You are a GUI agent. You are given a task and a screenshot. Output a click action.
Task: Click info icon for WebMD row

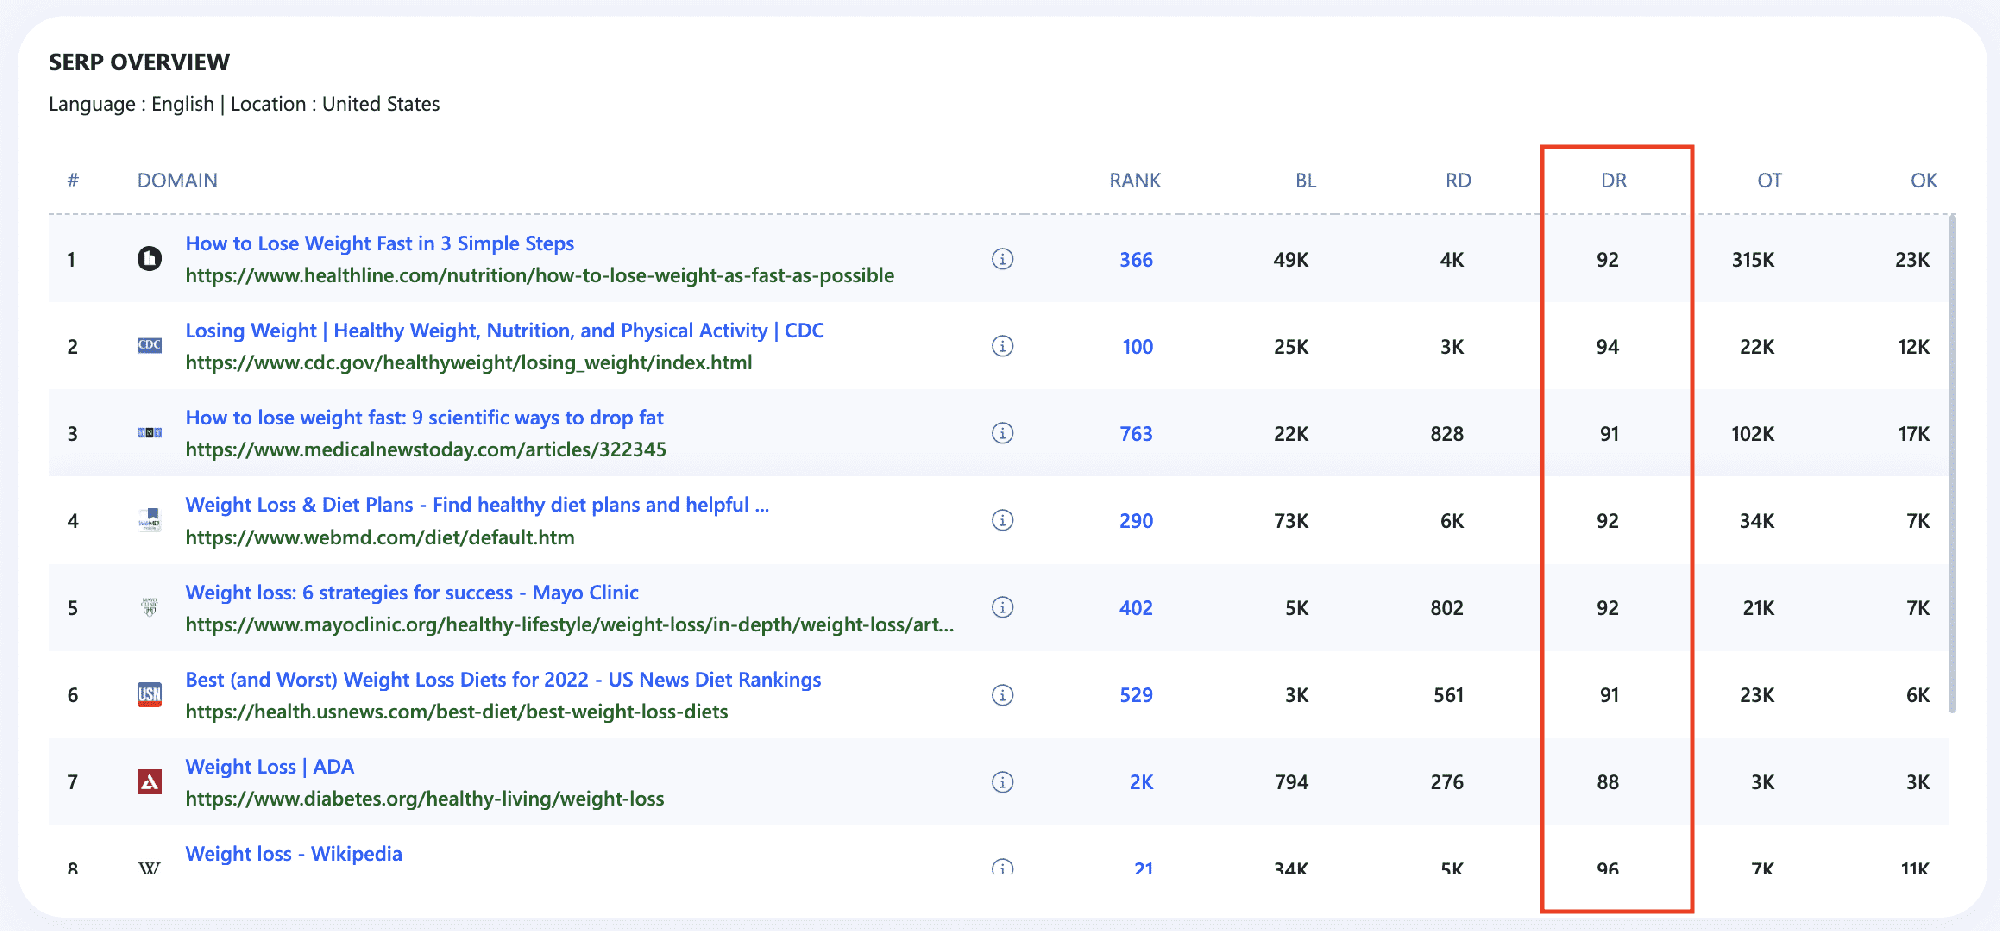pyautogui.click(x=1002, y=520)
